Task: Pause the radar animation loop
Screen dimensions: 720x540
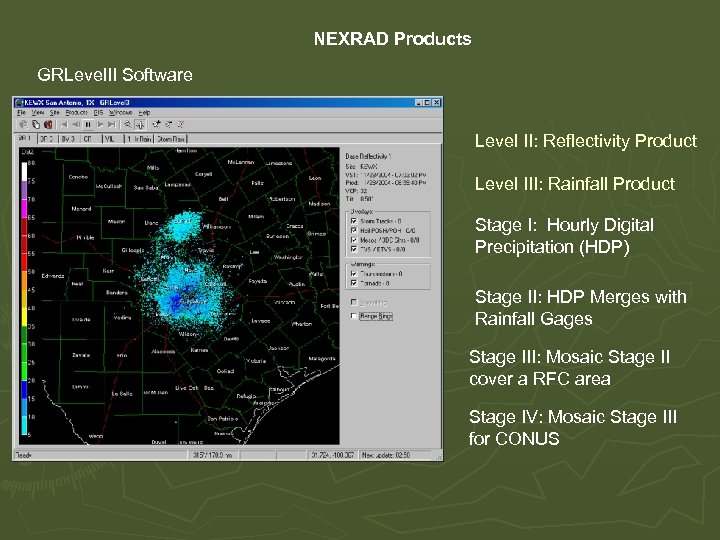Action: click(88, 124)
